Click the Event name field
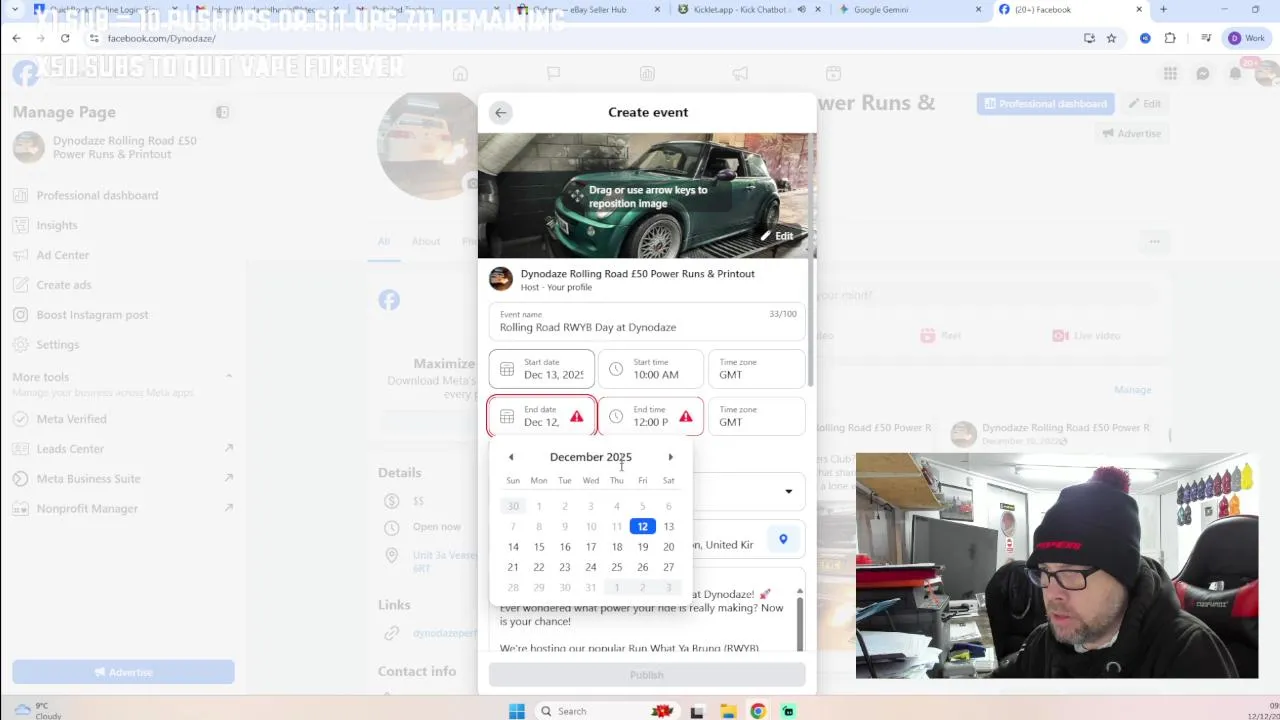The image size is (1280, 720). pos(647,321)
